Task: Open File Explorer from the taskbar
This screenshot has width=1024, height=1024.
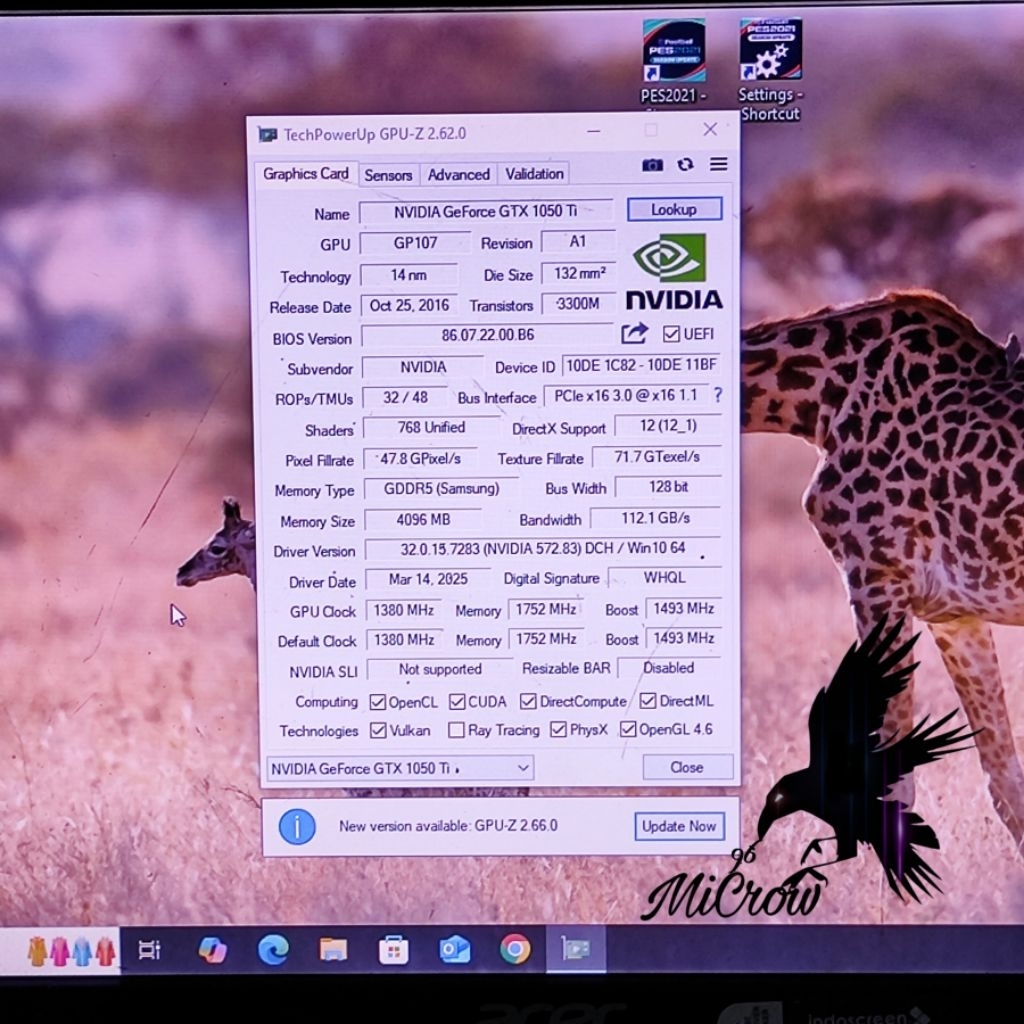Action: [333, 949]
